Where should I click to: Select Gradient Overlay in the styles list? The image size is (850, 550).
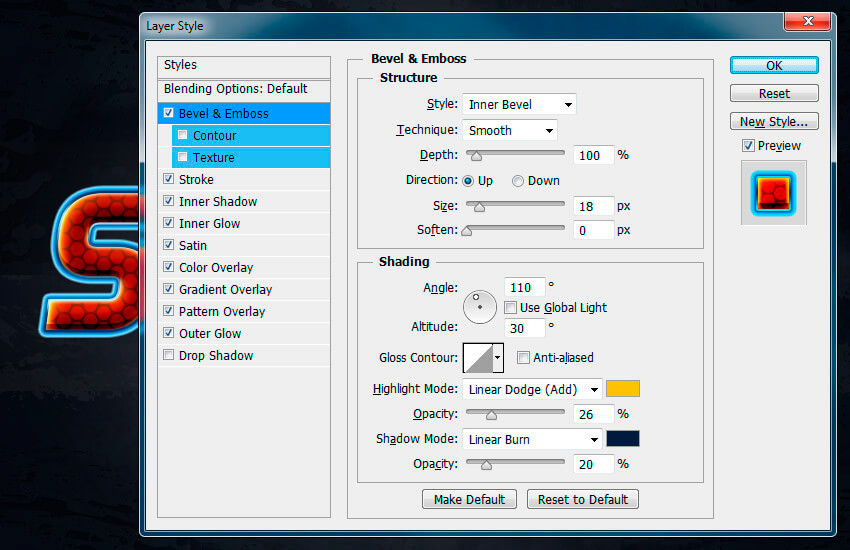pos(225,290)
